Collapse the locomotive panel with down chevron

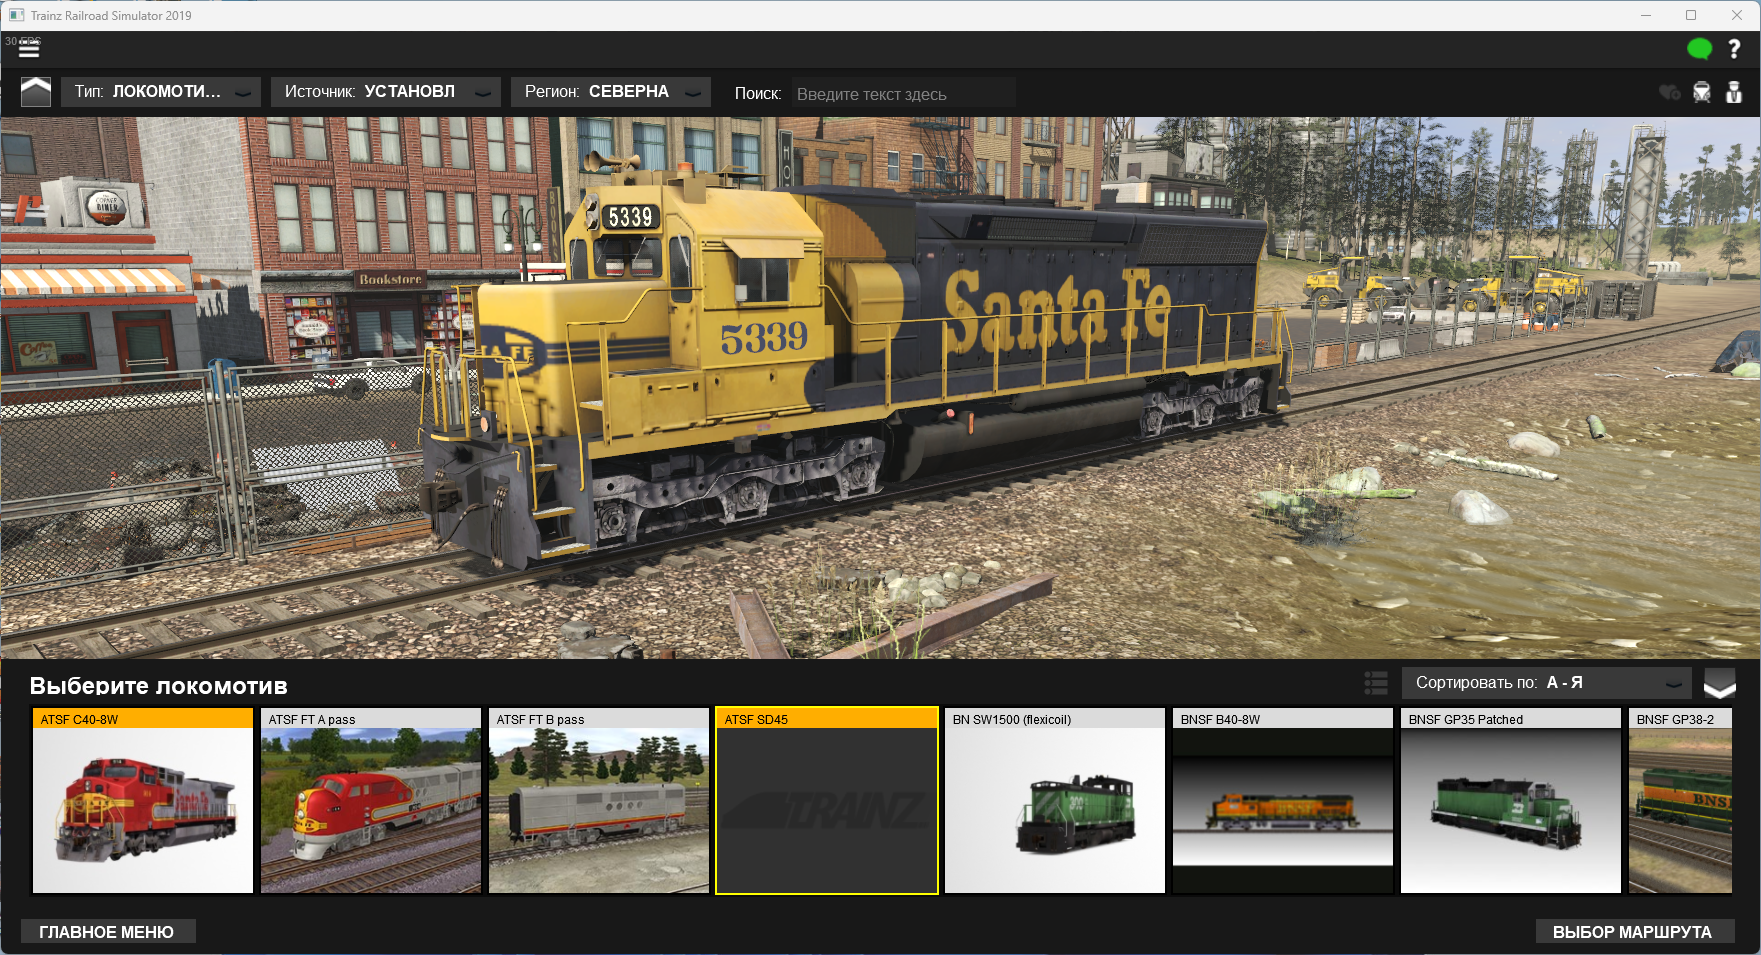1720,684
